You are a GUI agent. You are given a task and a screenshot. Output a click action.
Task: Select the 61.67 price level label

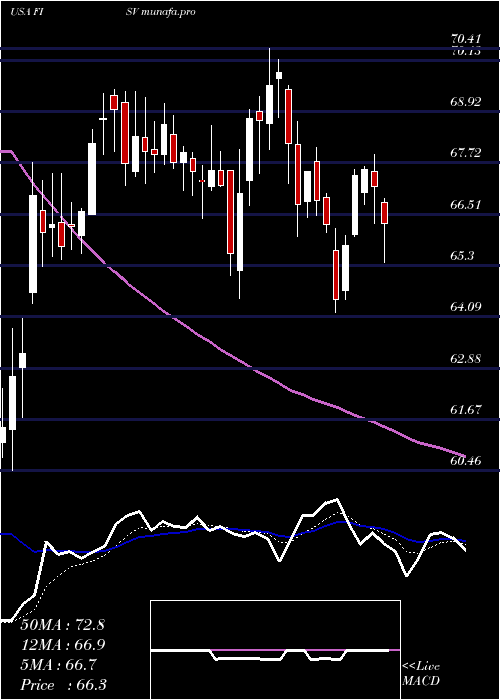[466, 410]
